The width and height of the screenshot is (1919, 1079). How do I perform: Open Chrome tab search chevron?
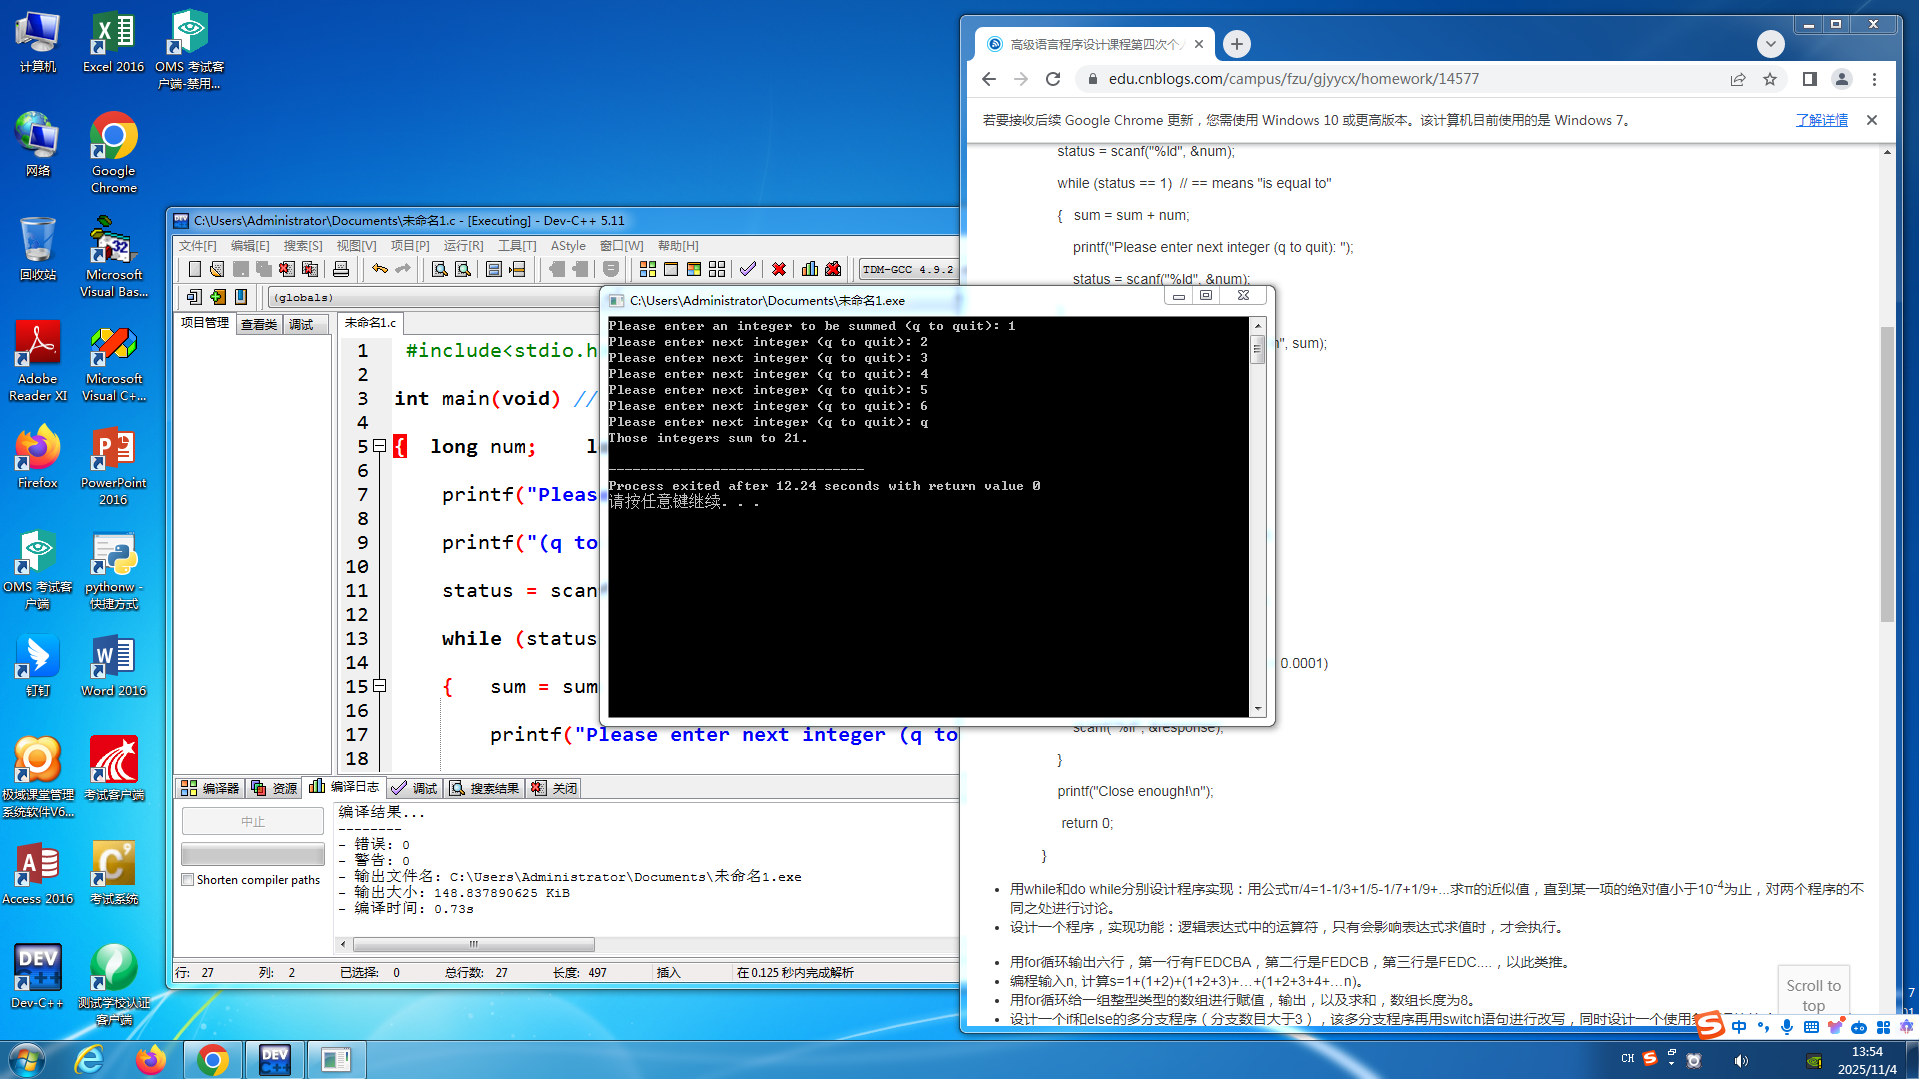tap(1770, 44)
